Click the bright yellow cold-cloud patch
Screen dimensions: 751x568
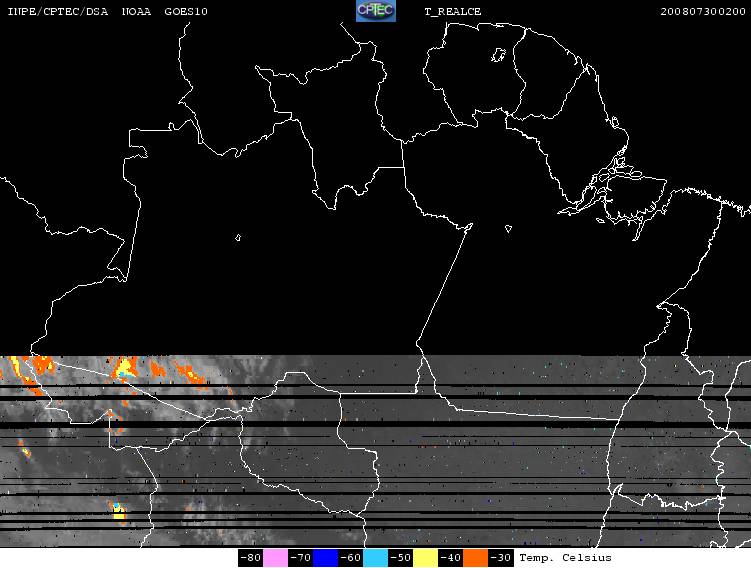[119, 513]
